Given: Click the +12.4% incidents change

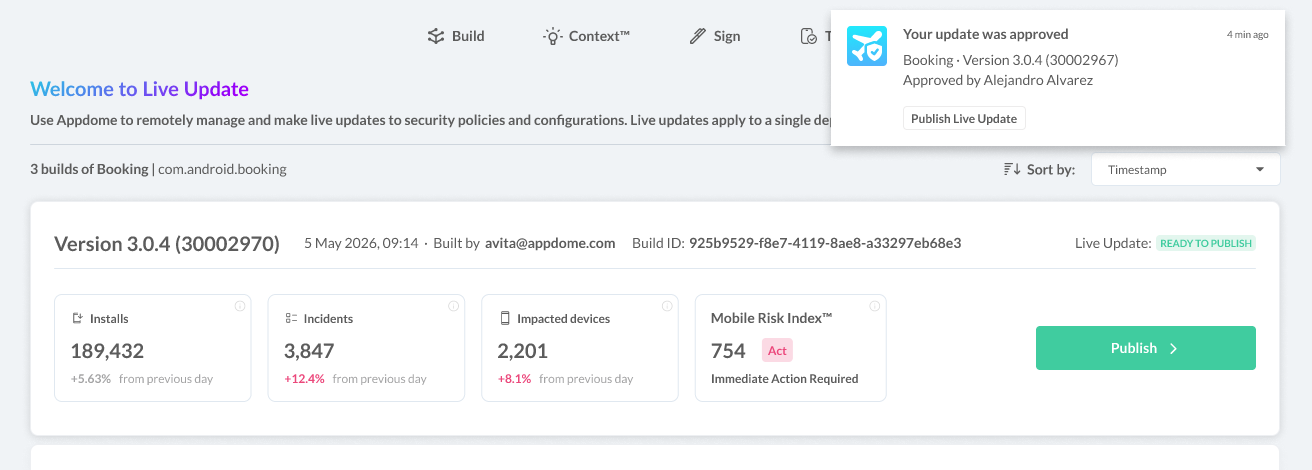Looking at the screenshot, I should tap(304, 379).
